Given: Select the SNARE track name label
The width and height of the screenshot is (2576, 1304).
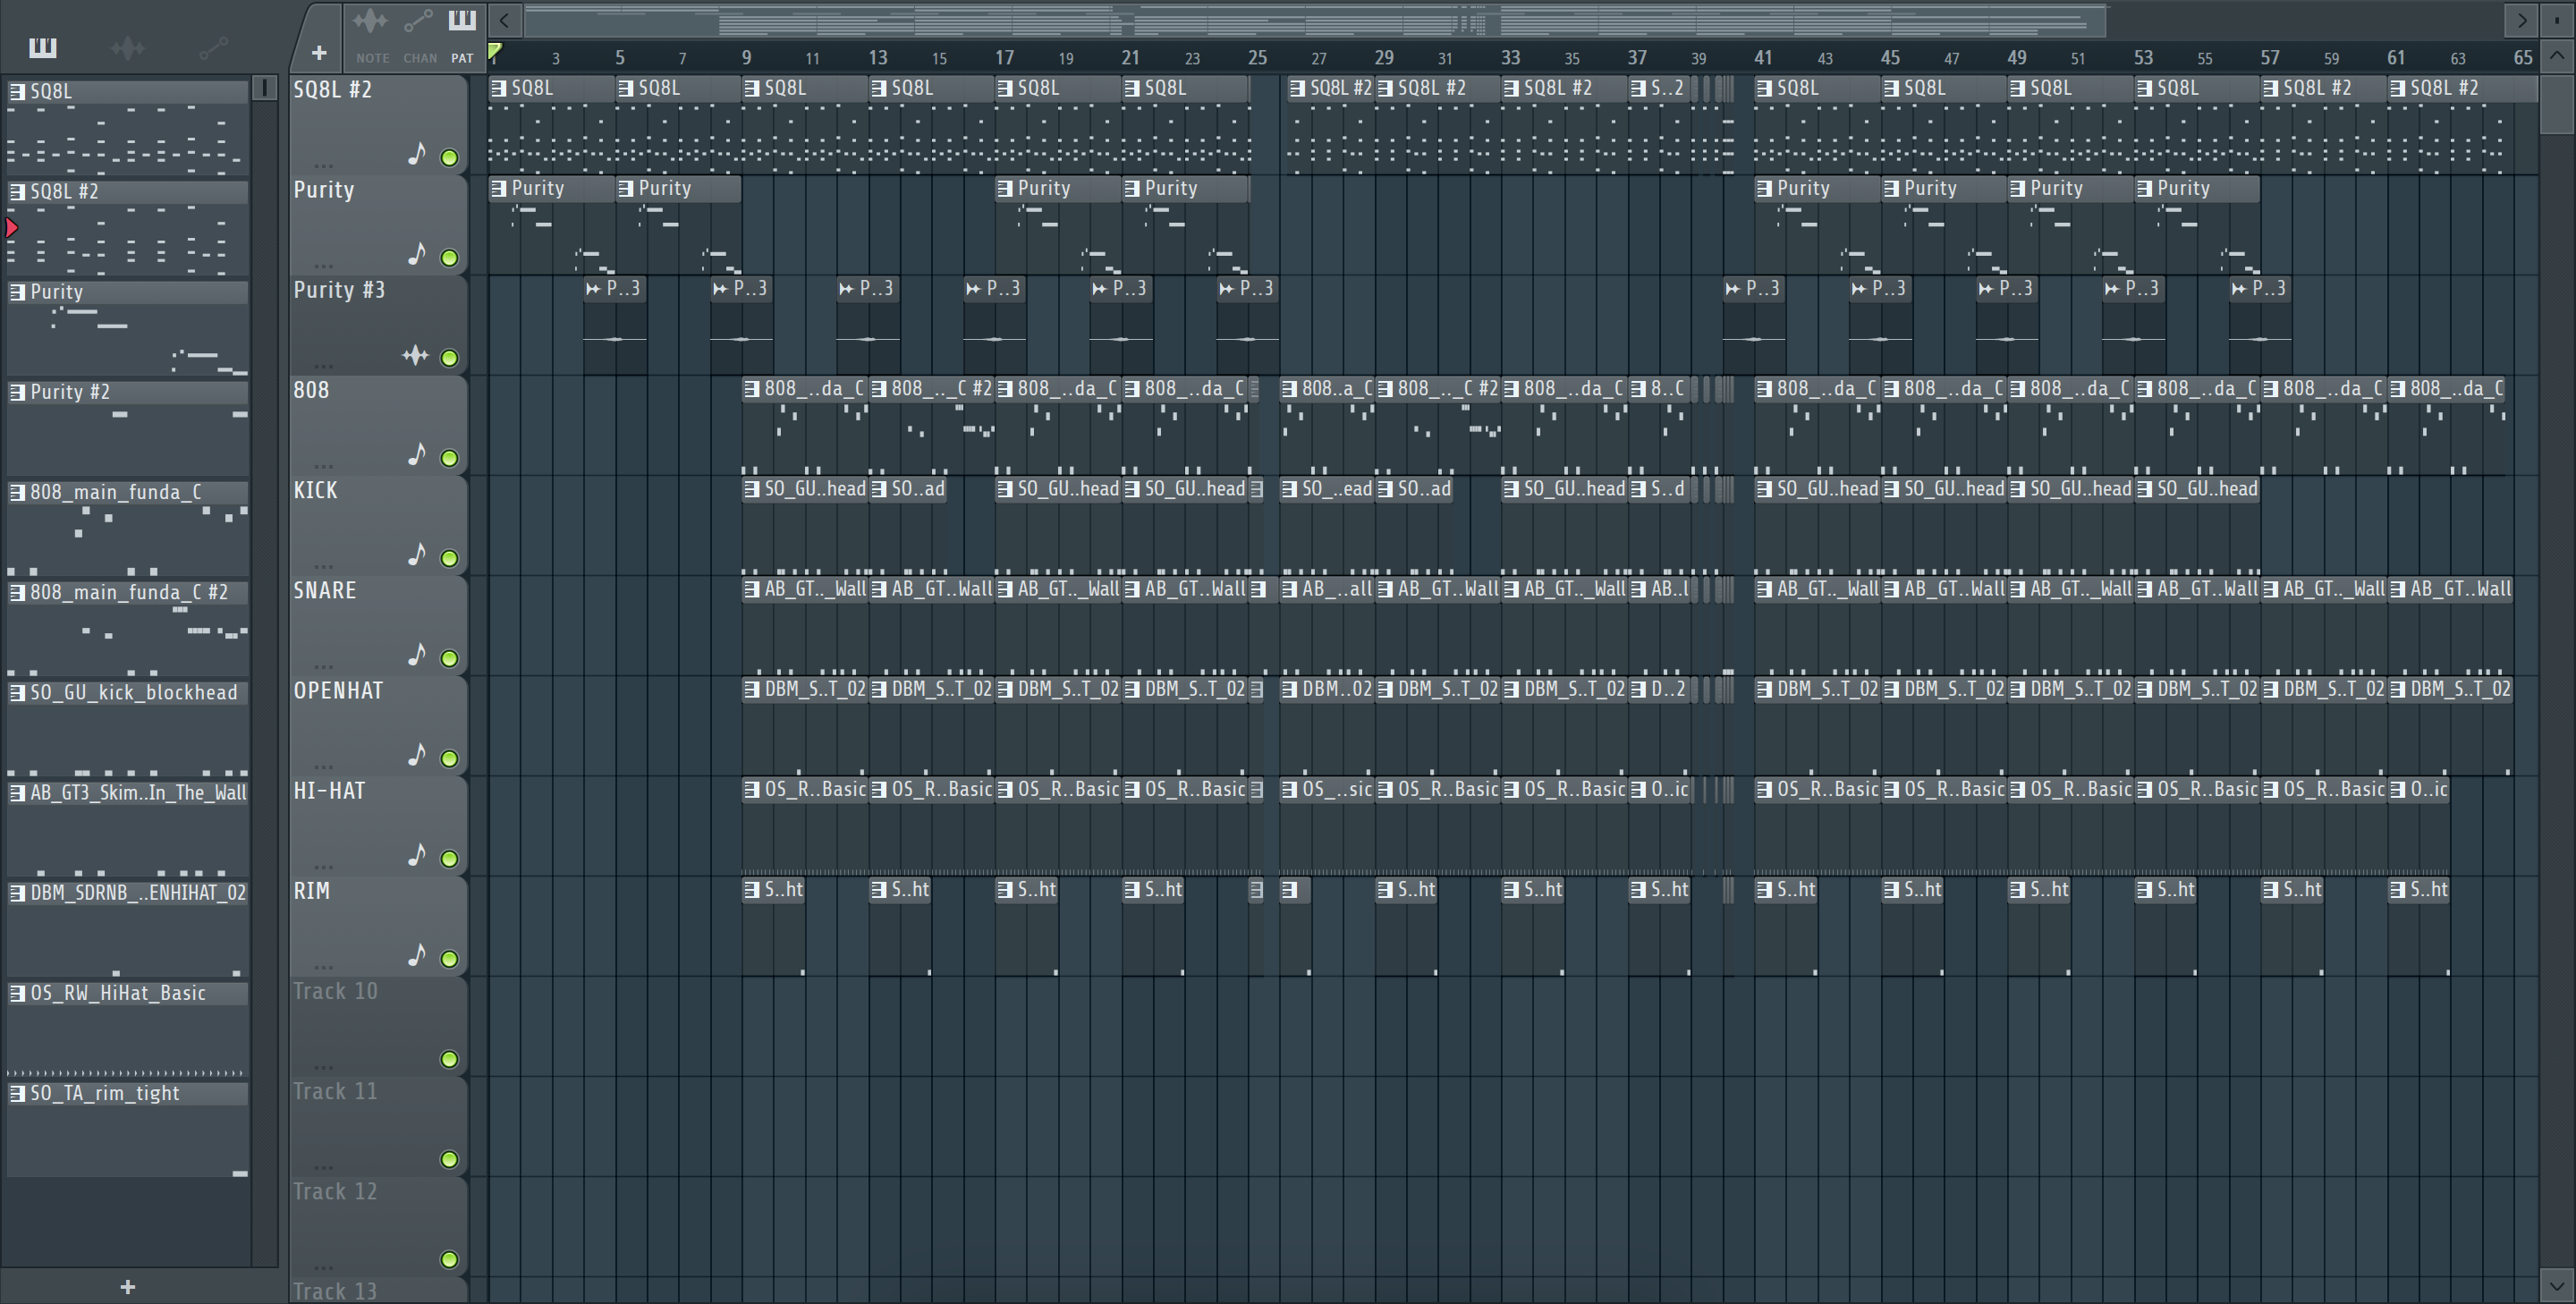Looking at the screenshot, I should [x=325, y=590].
